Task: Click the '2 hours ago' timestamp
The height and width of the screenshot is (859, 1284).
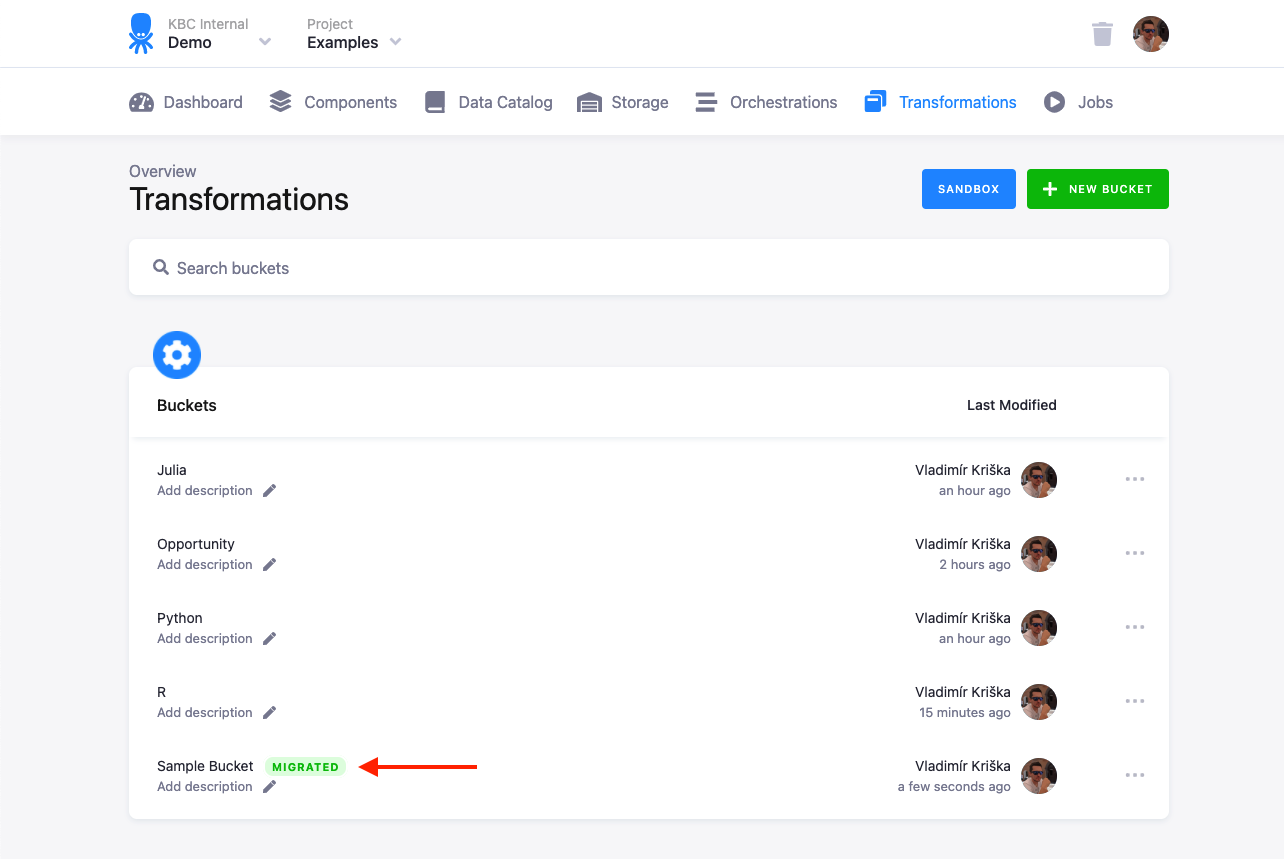Action: click(x=975, y=565)
